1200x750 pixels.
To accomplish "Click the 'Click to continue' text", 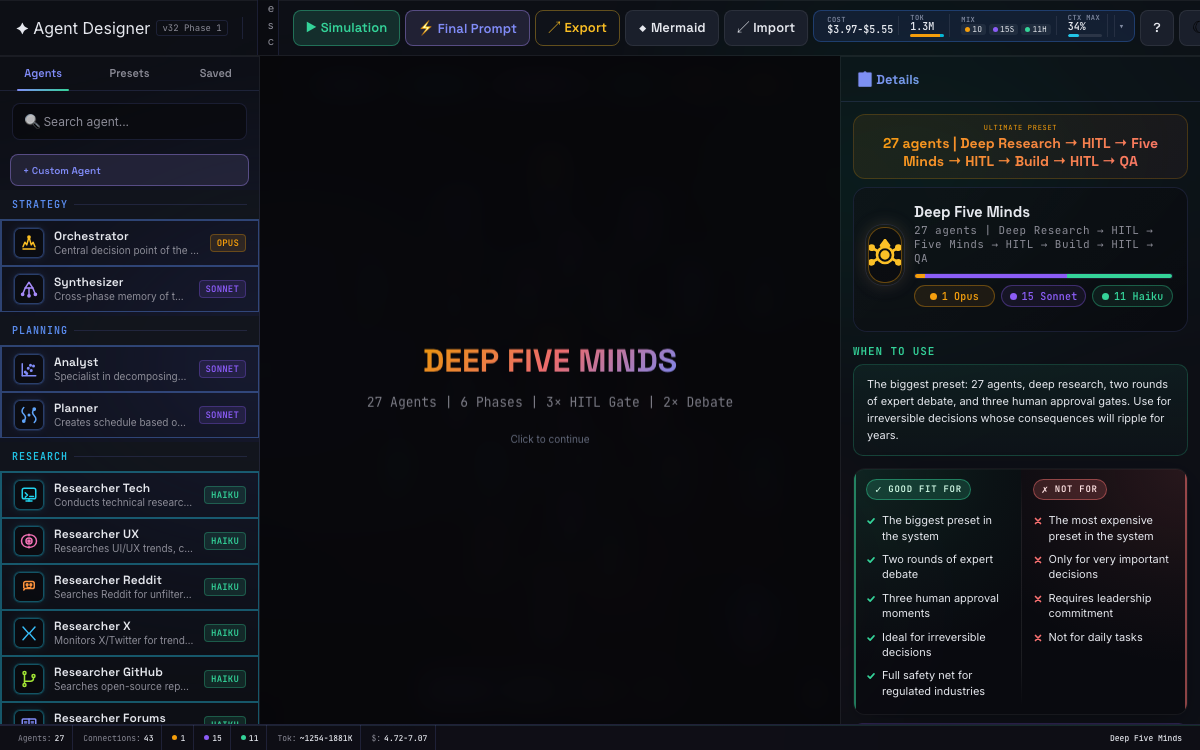I will (550, 439).
